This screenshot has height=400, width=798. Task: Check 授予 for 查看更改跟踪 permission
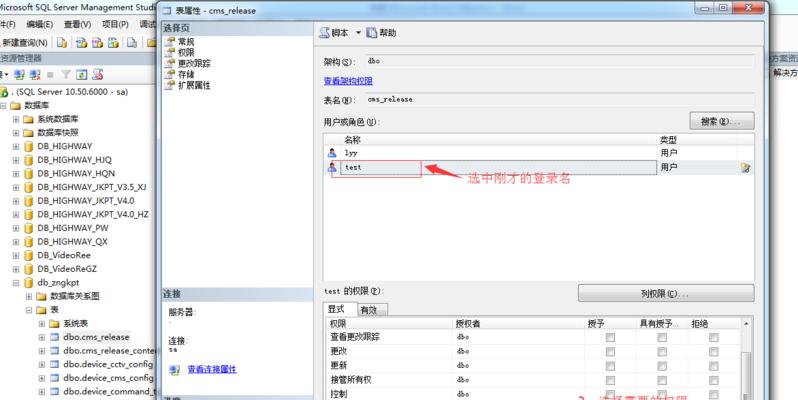click(x=610, y=337)
